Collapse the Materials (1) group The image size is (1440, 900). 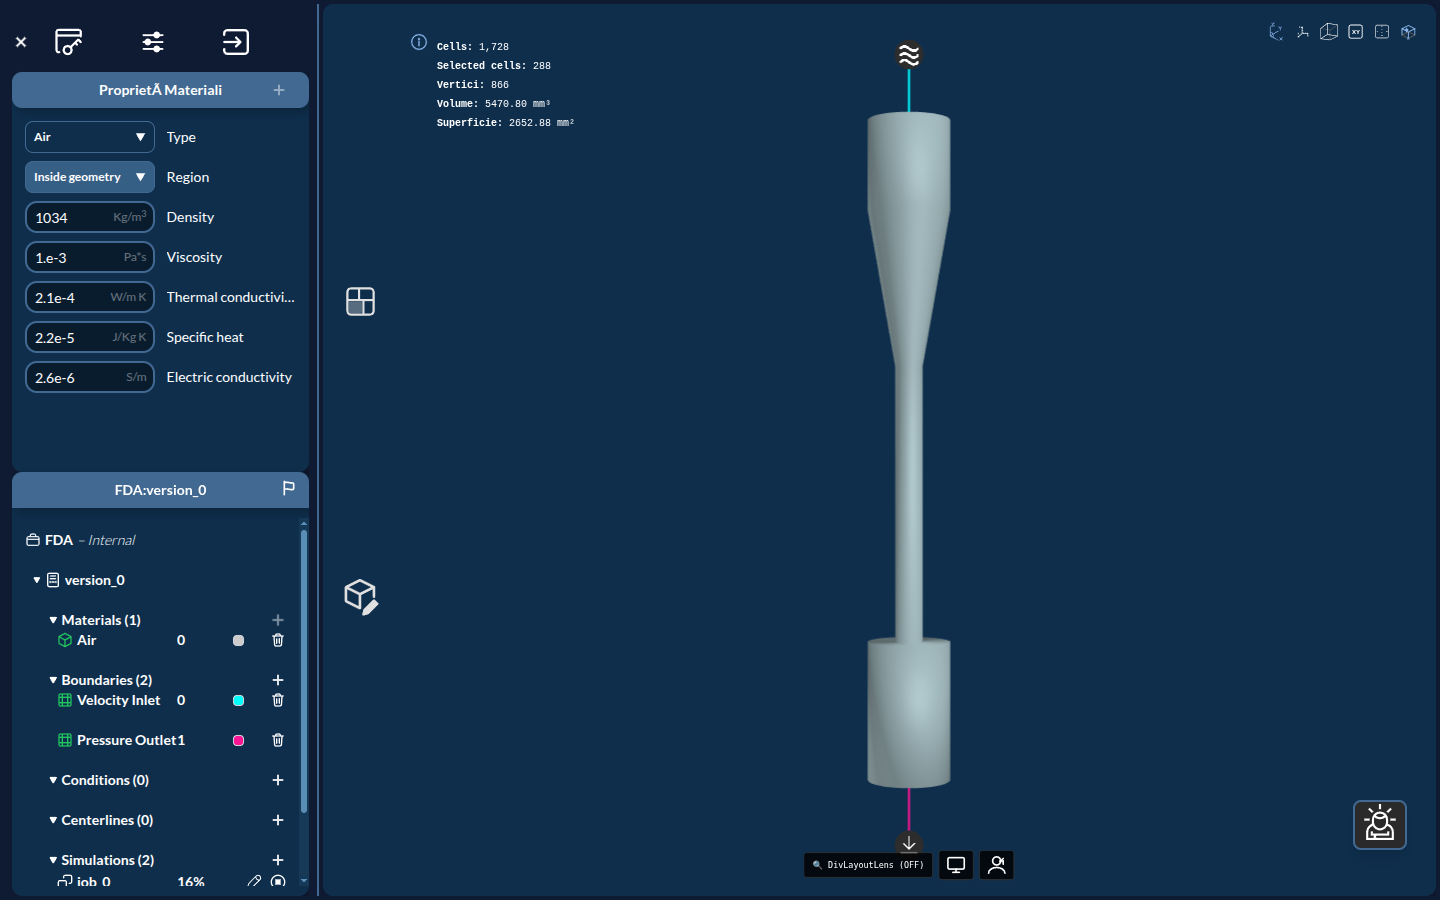(x=53, y=620)
